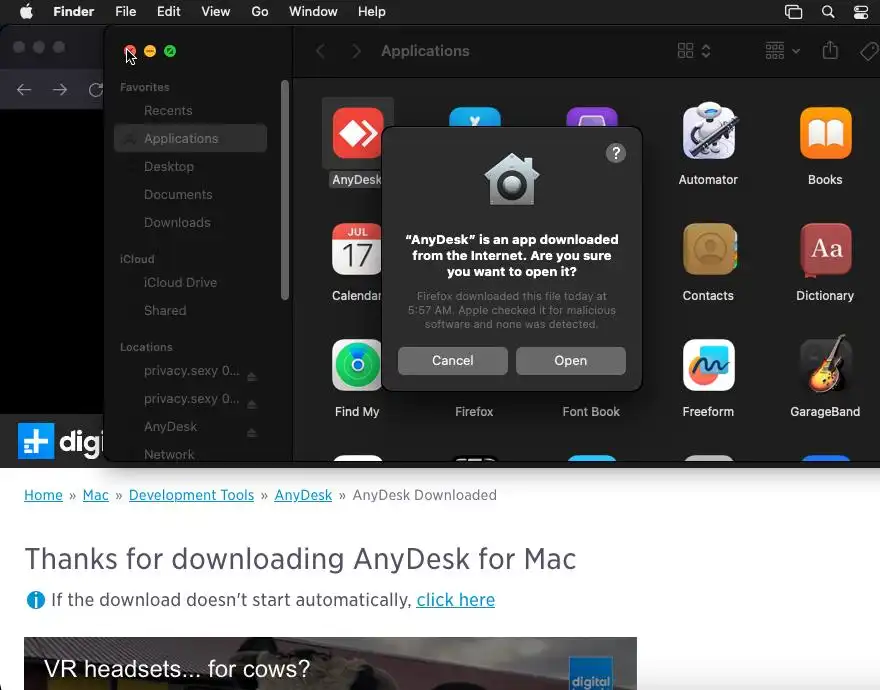The height and width of the screenshot is (690, 880).
Task: Open the icon view switcher dropdown
Action: 694,51
